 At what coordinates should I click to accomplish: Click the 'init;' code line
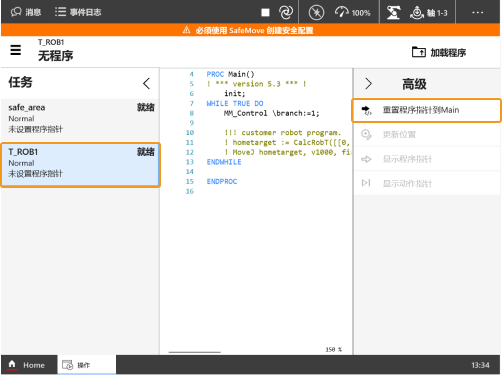(x=235, y=94)
